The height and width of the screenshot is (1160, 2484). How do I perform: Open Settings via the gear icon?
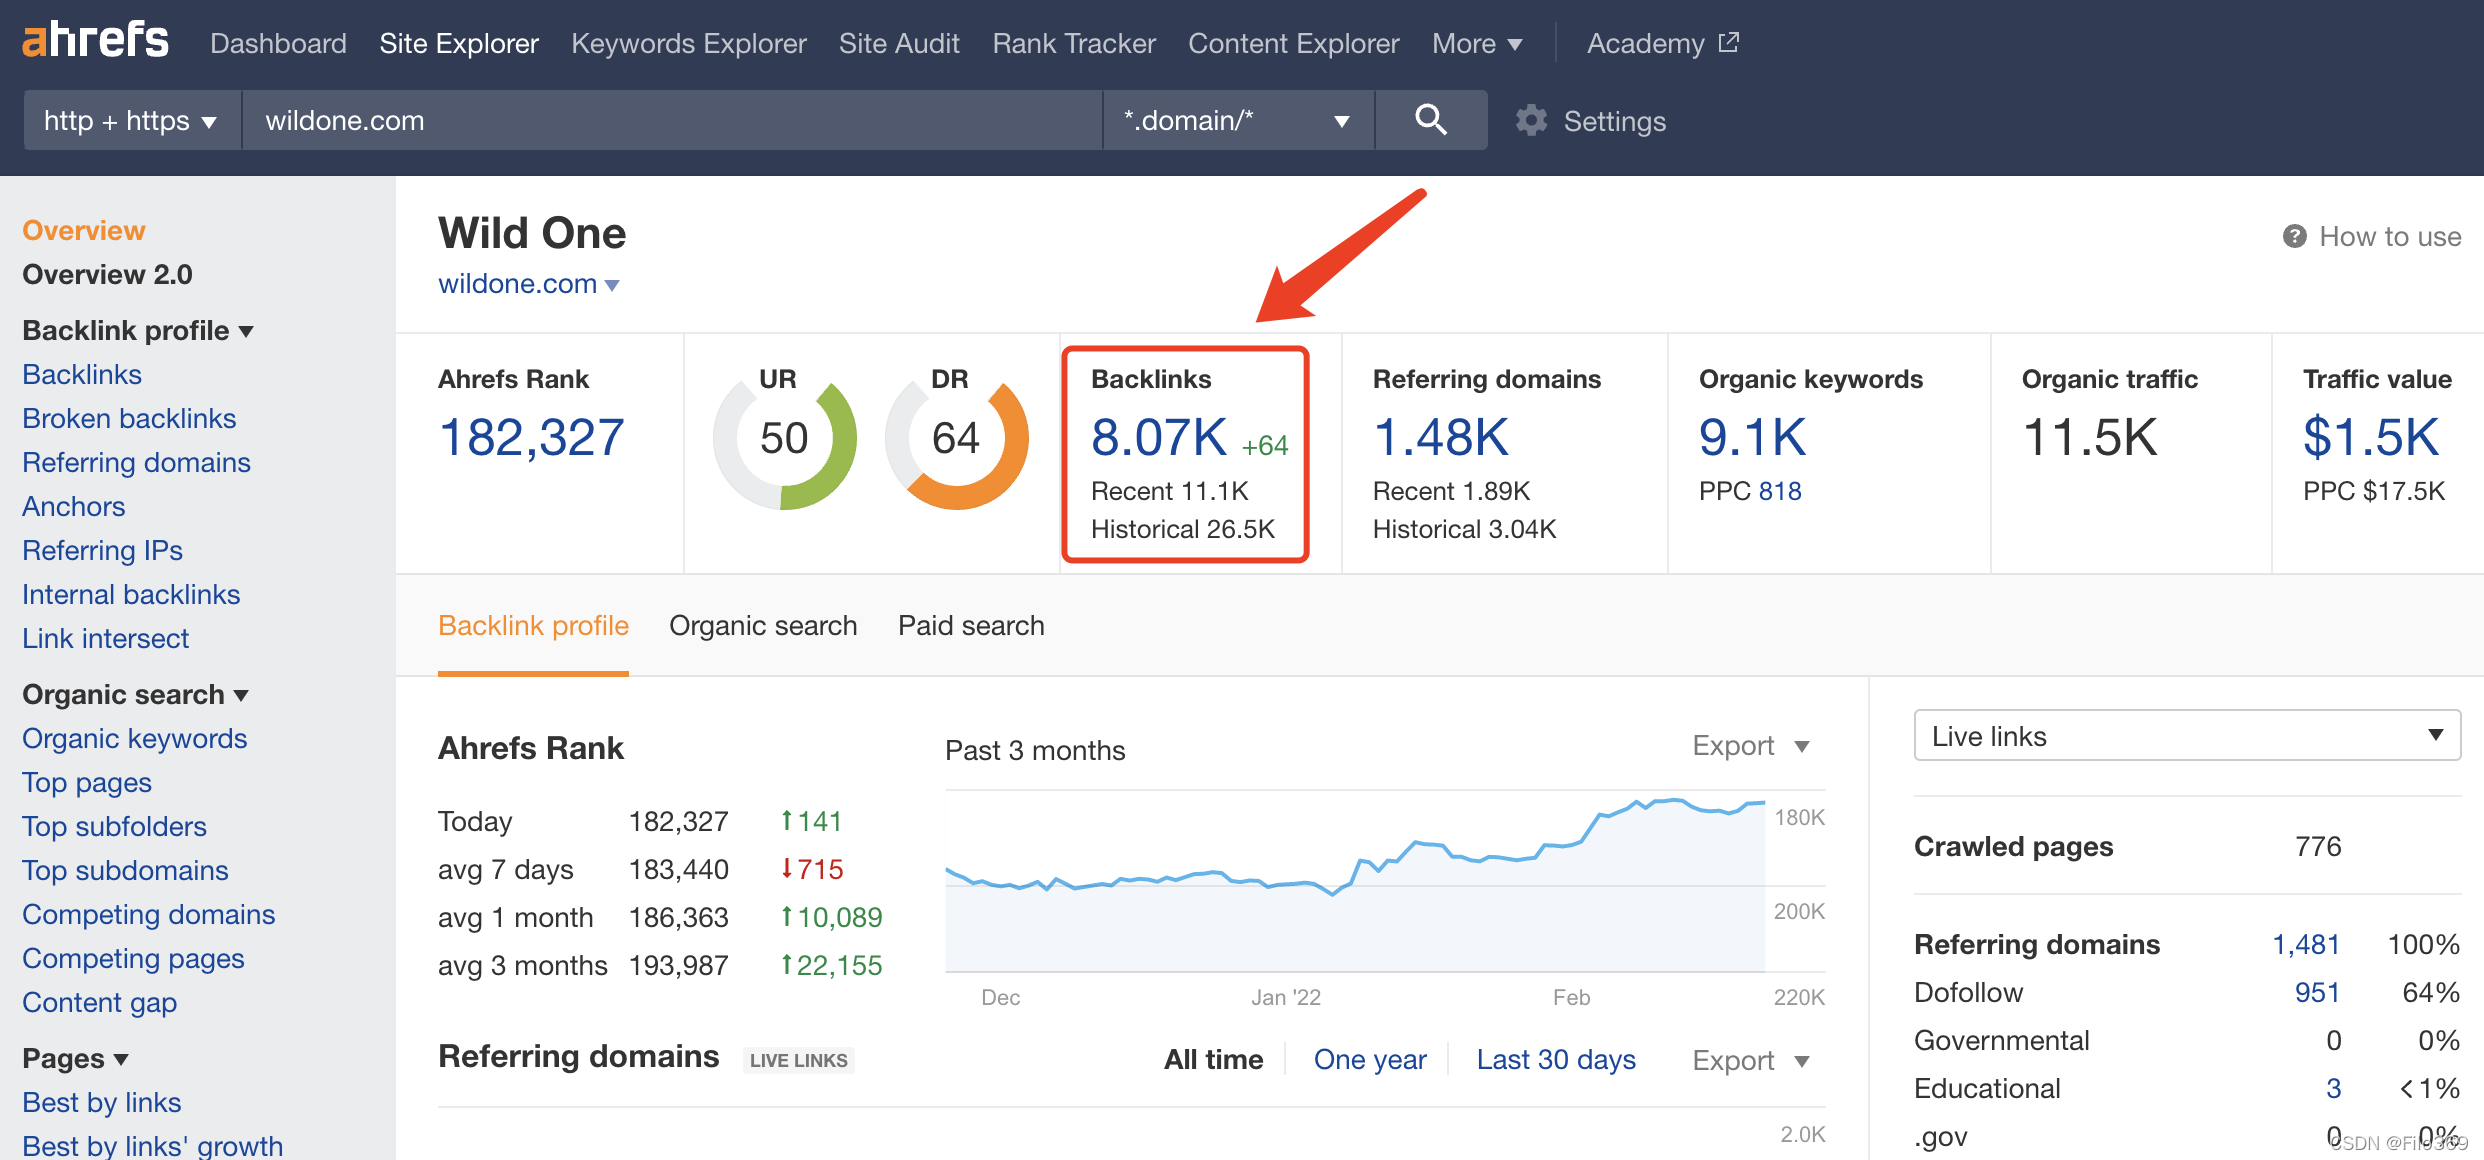1531,121
